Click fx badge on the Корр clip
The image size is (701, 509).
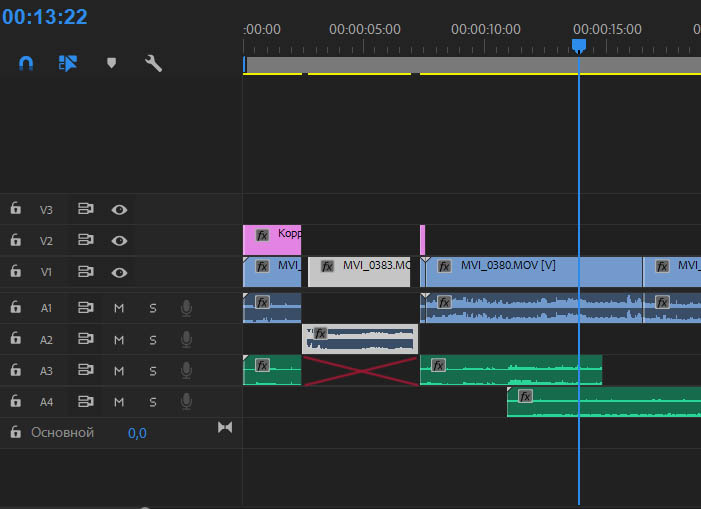point(262,235)
